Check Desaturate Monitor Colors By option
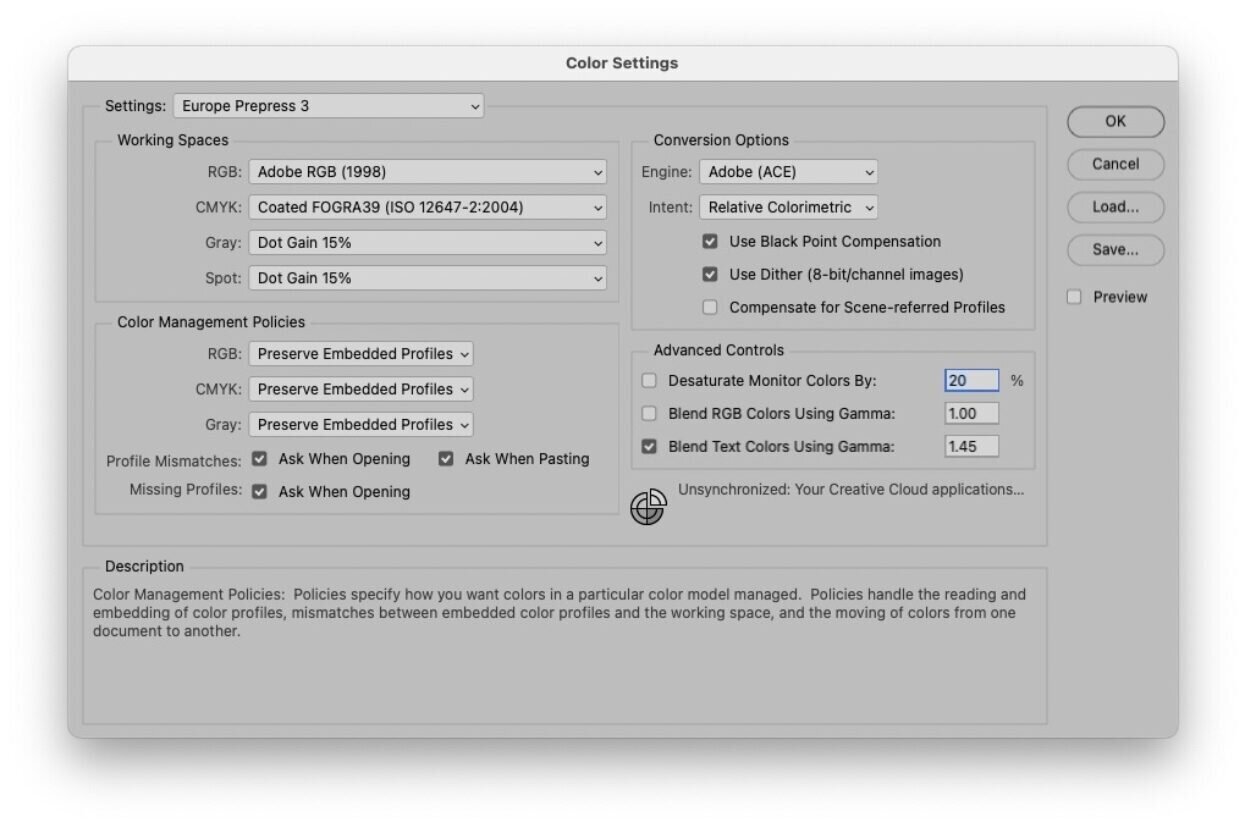1245x828 pixels. (x=649, y=381)
